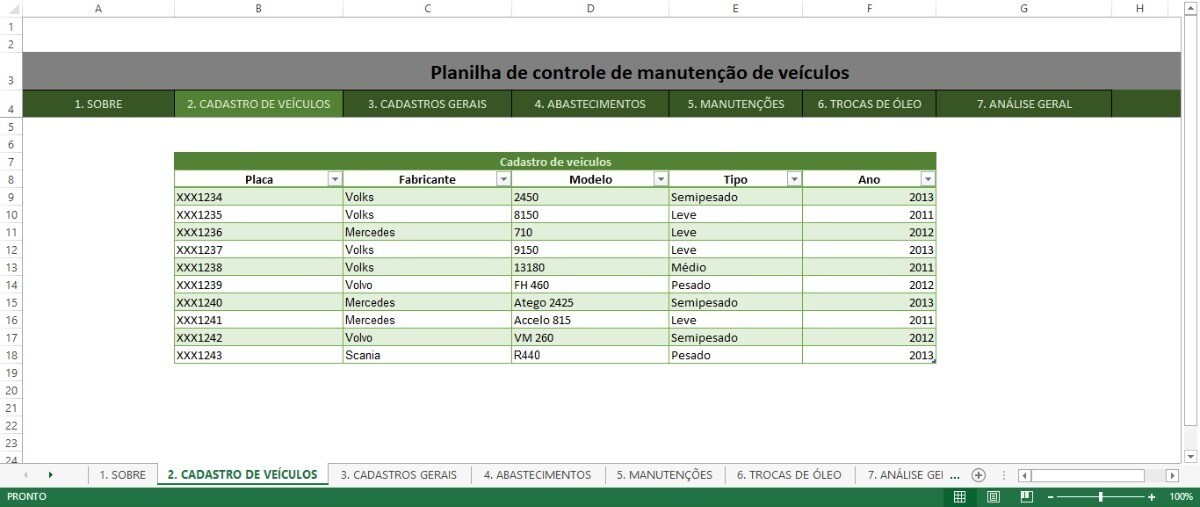Select cell containing plate XXX1239

pyautogui.click(x=258, y=285)
